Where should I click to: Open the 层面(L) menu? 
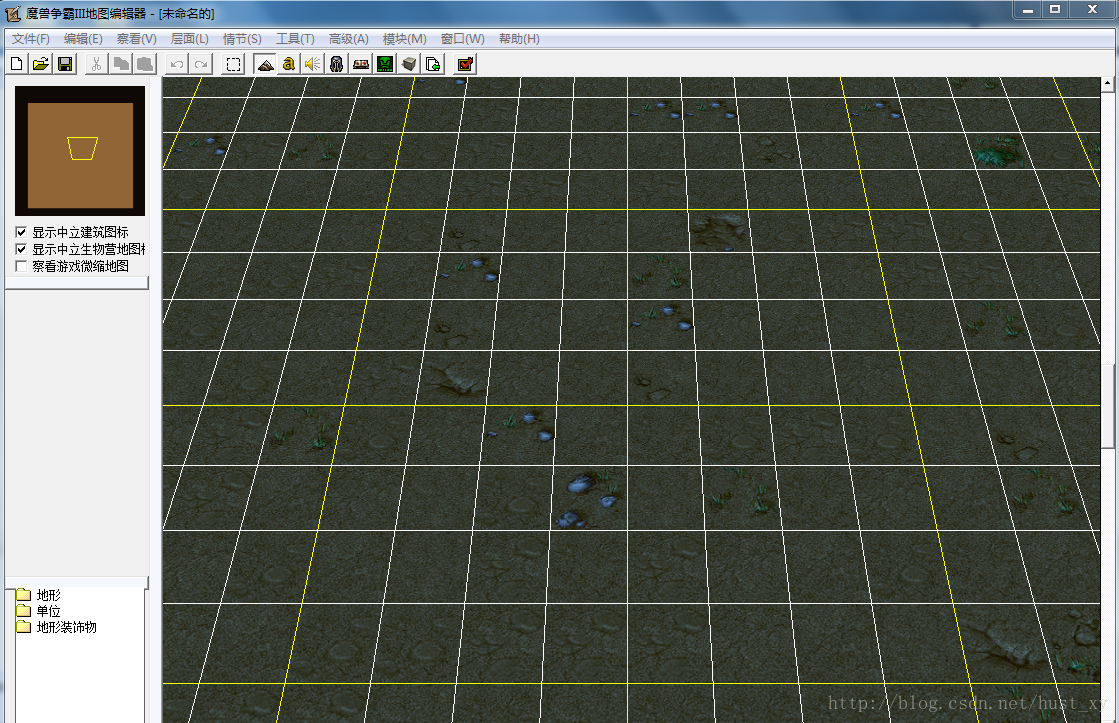(189, 39)
